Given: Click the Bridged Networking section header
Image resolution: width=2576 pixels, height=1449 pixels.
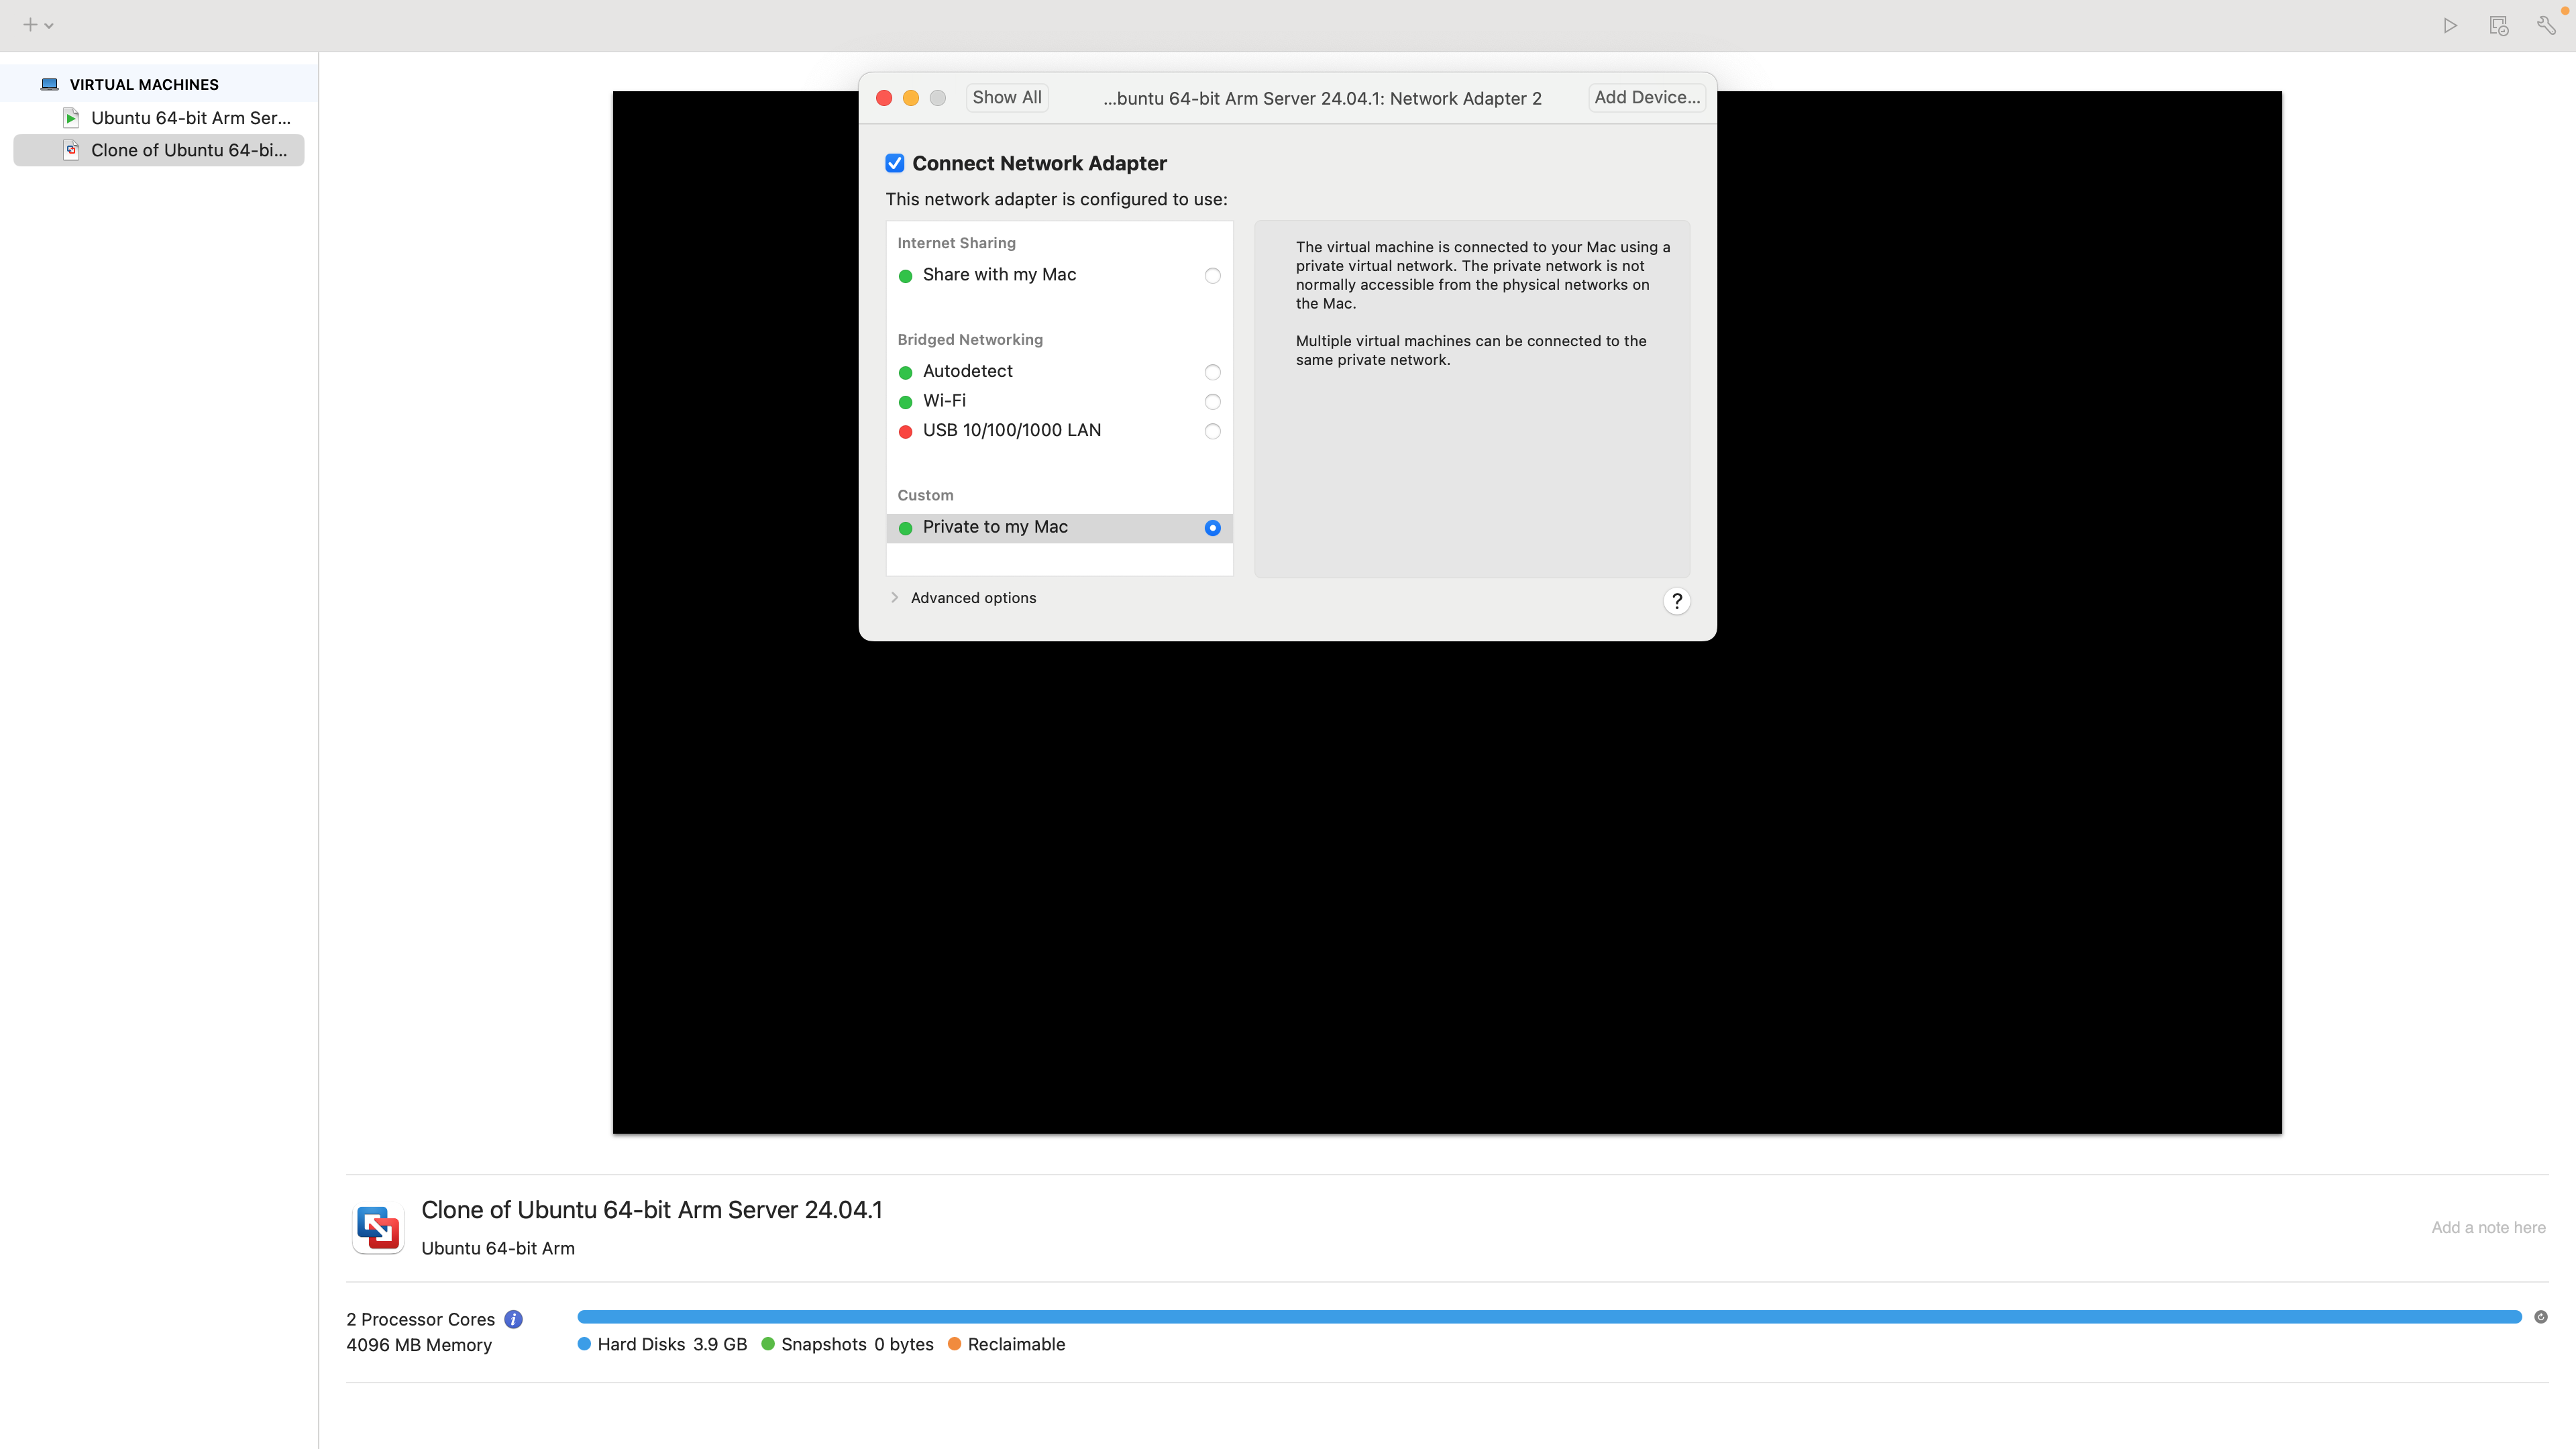Looking at the screenshot, I should pos(970,340).
